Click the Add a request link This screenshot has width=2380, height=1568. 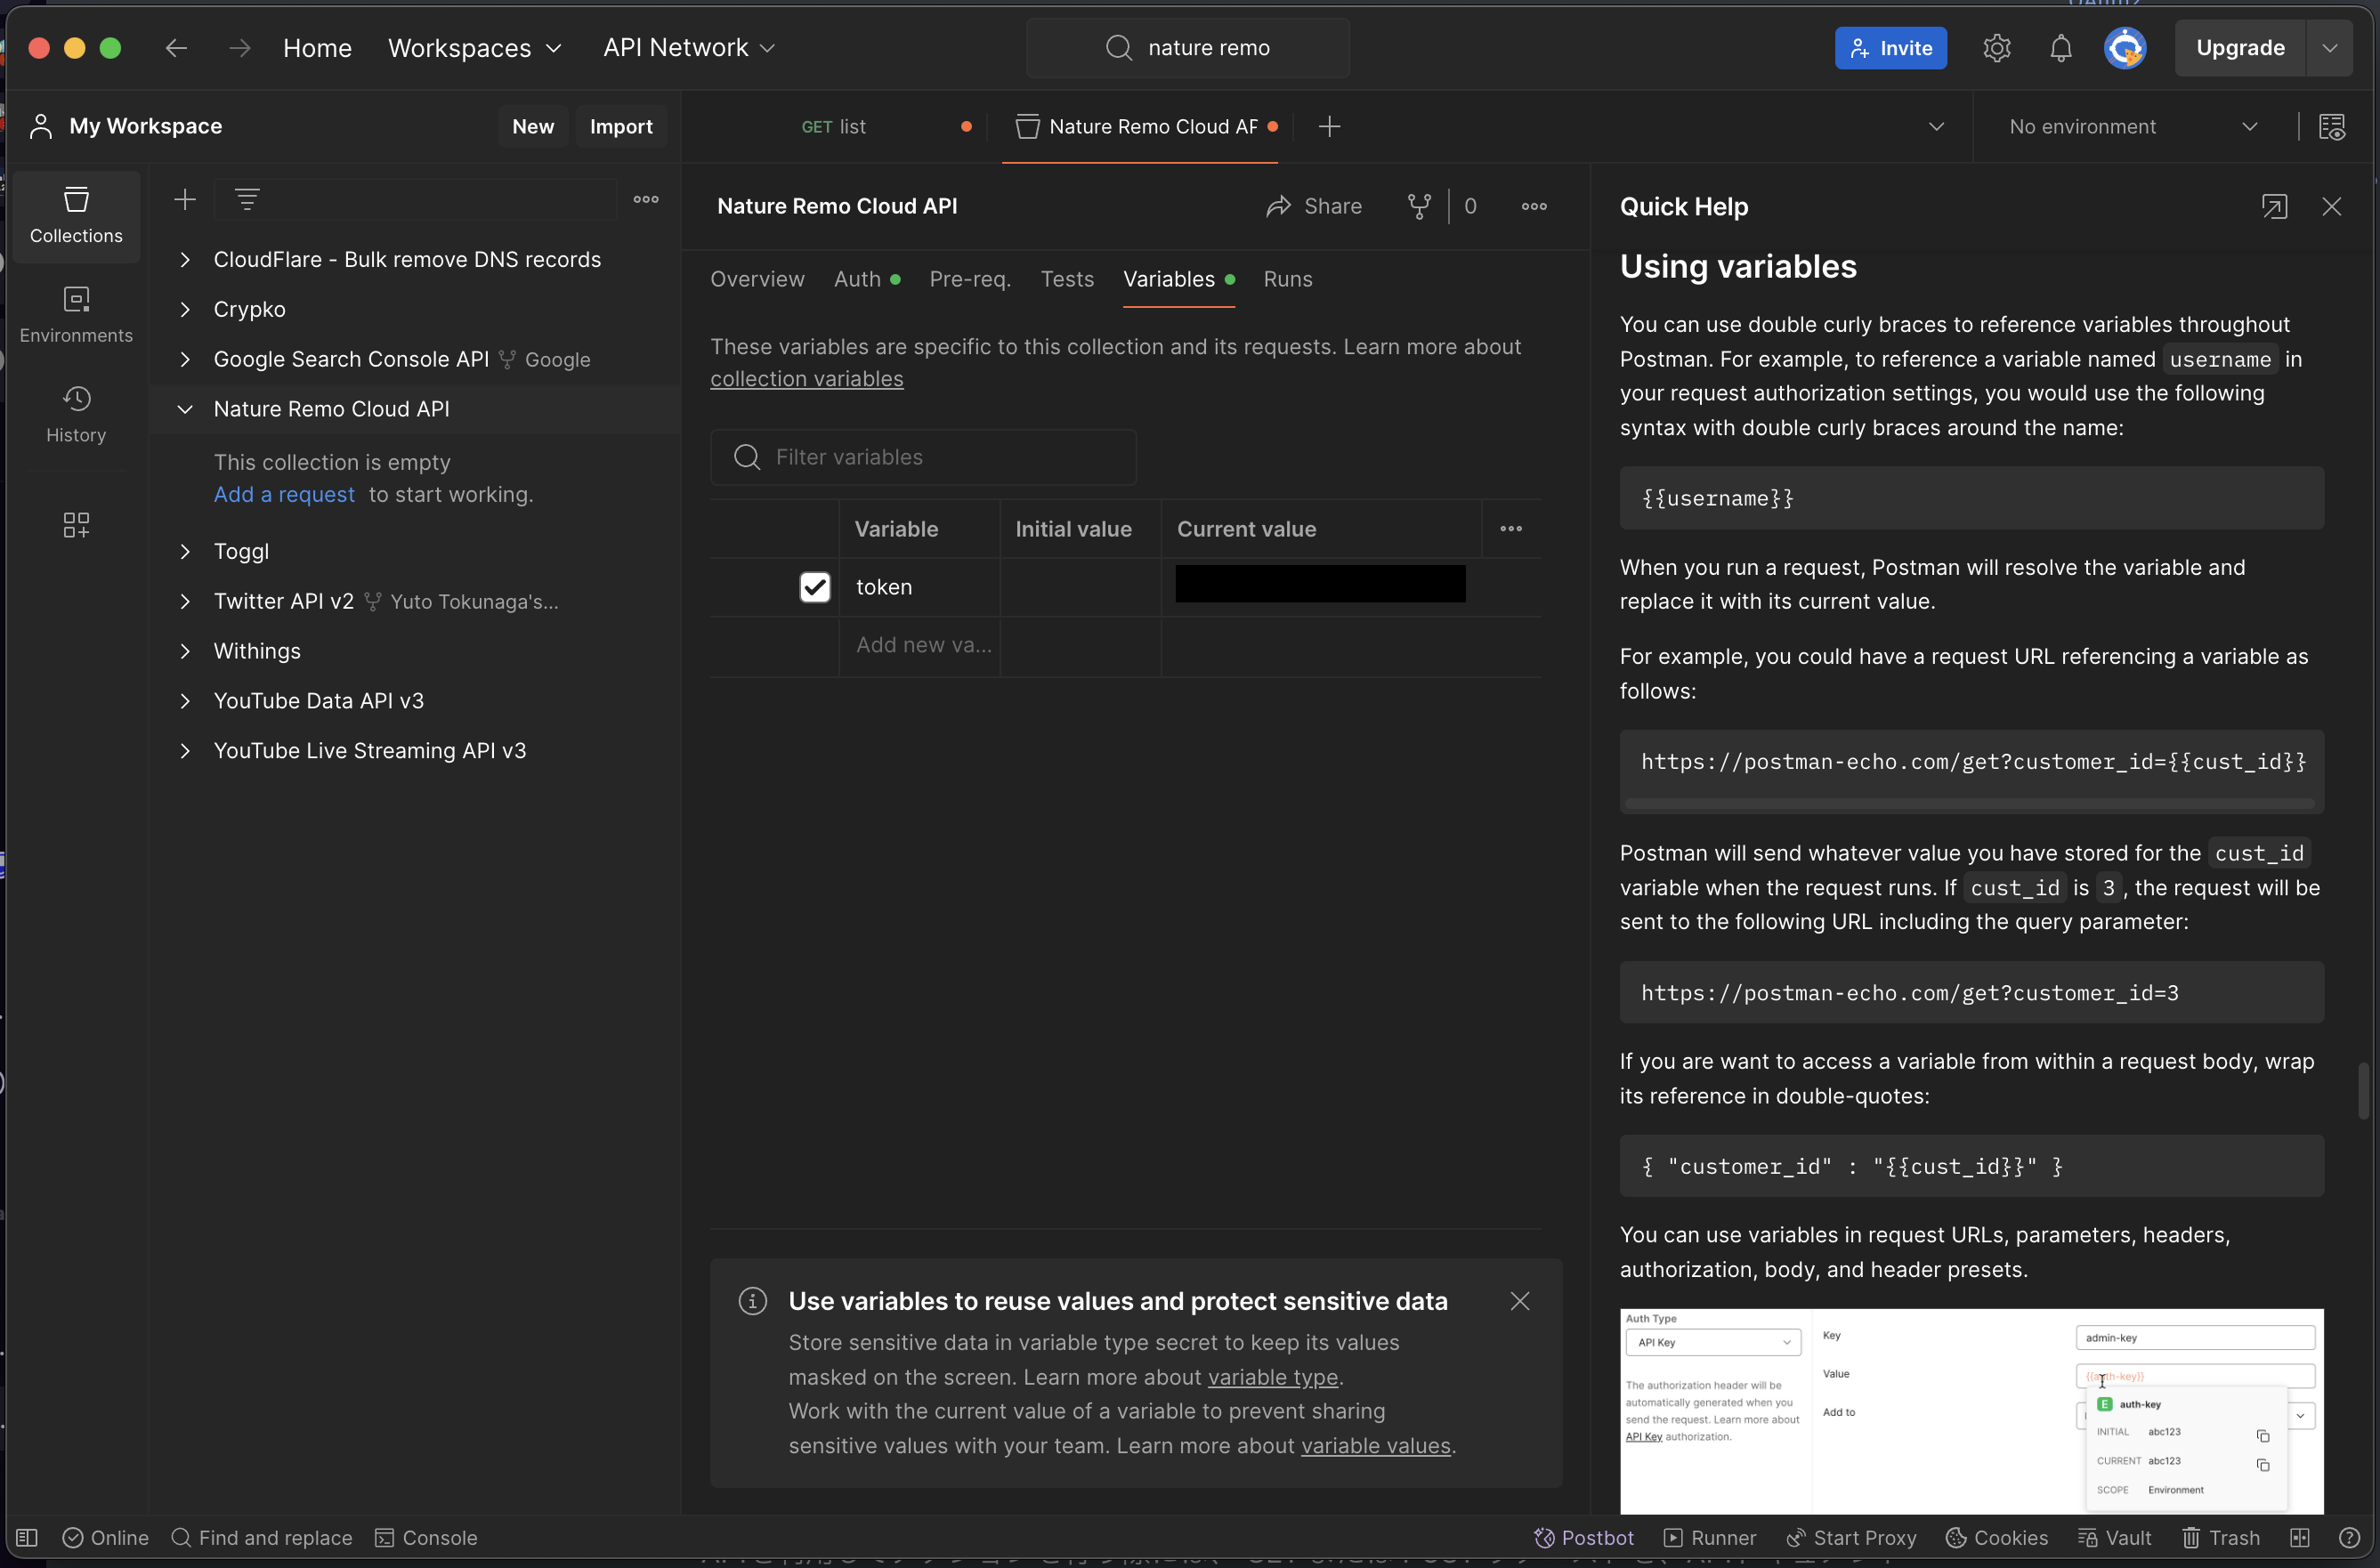(284, 494)
